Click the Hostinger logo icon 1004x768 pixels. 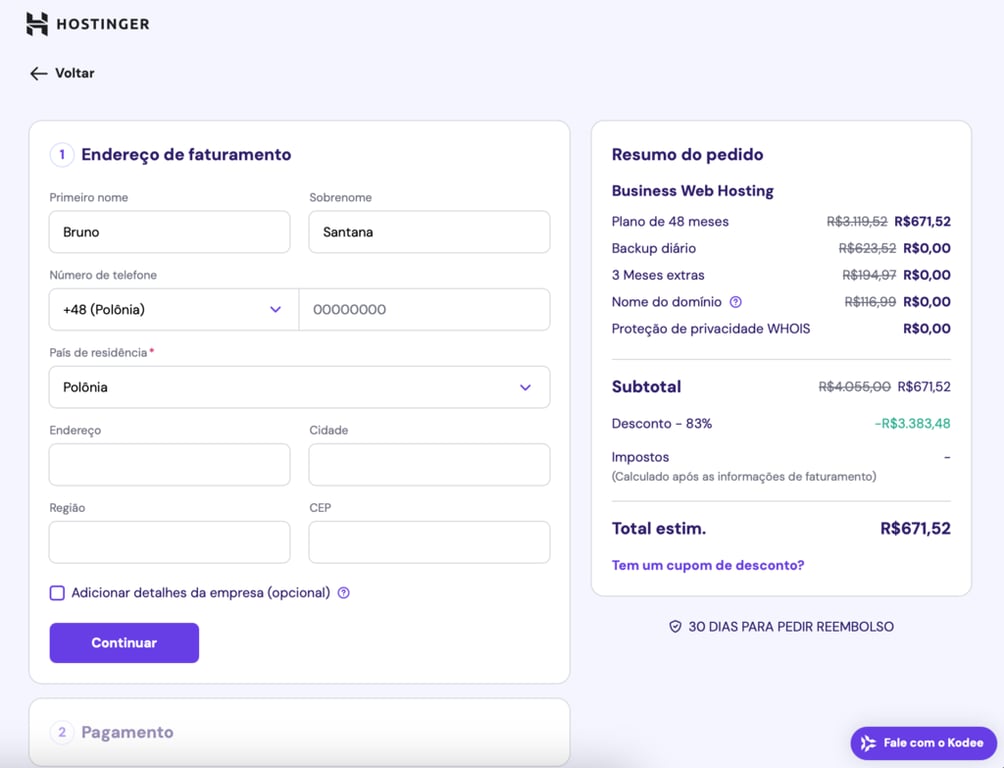pos(36,23)
